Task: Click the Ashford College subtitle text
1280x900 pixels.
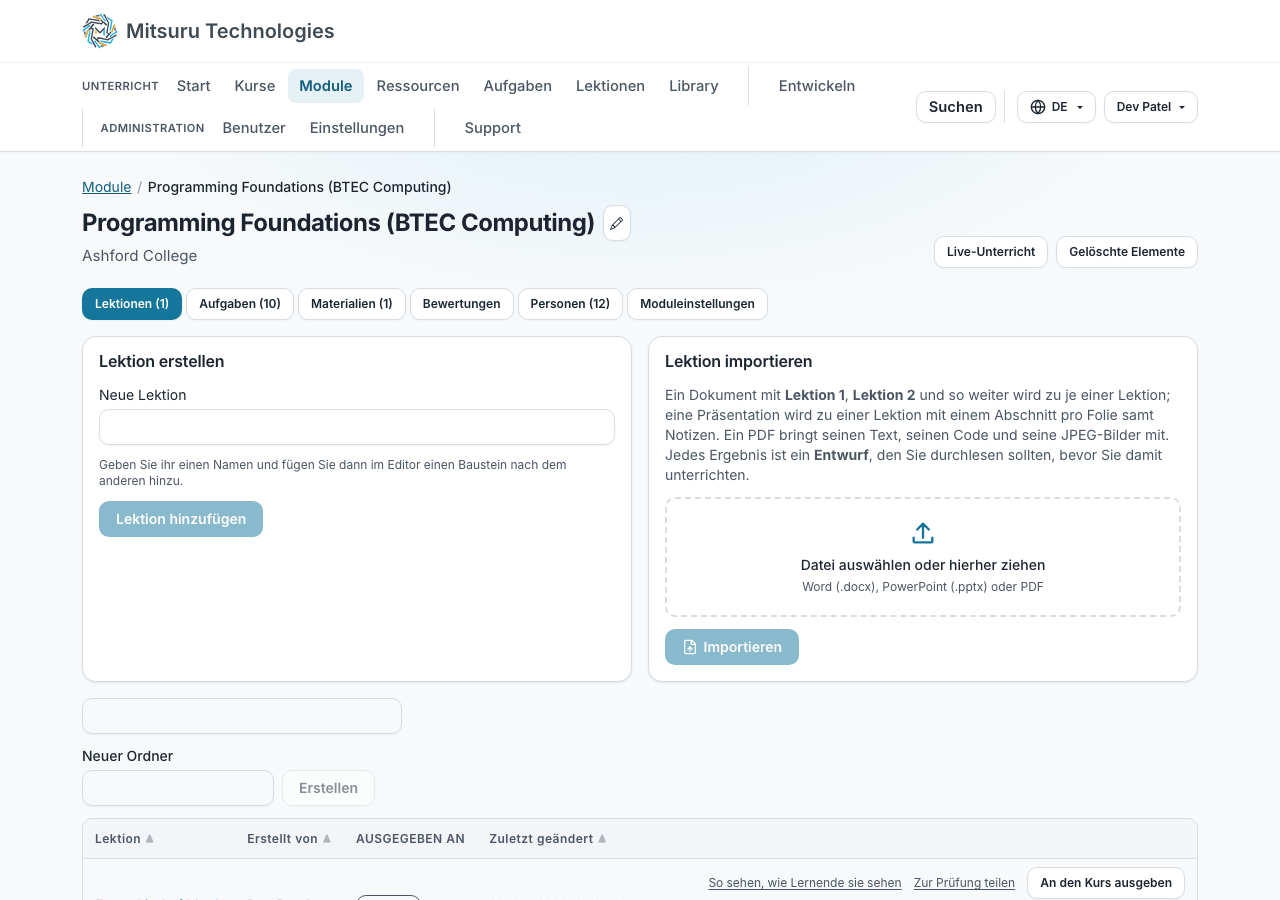Action: 140,256
